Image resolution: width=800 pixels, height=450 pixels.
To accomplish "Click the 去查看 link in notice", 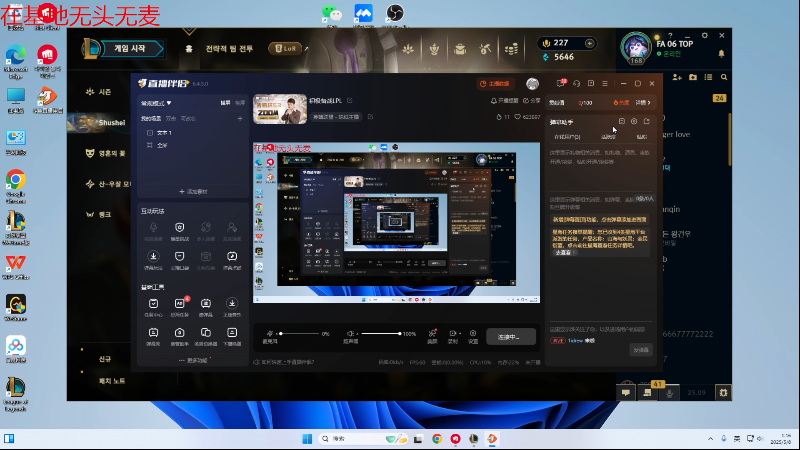I will point(564,253).
